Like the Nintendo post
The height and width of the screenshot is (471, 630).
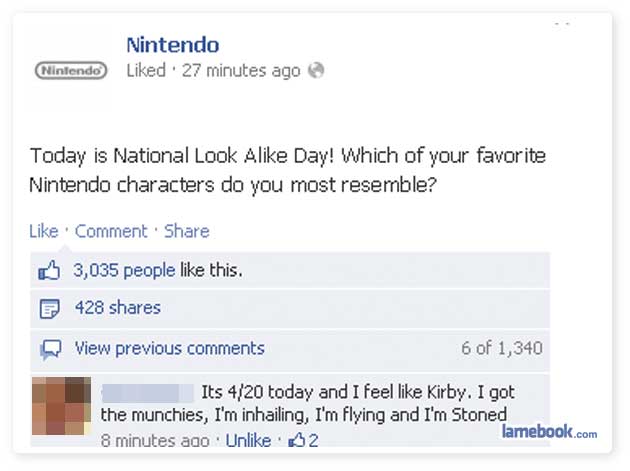tap(43, 231)
